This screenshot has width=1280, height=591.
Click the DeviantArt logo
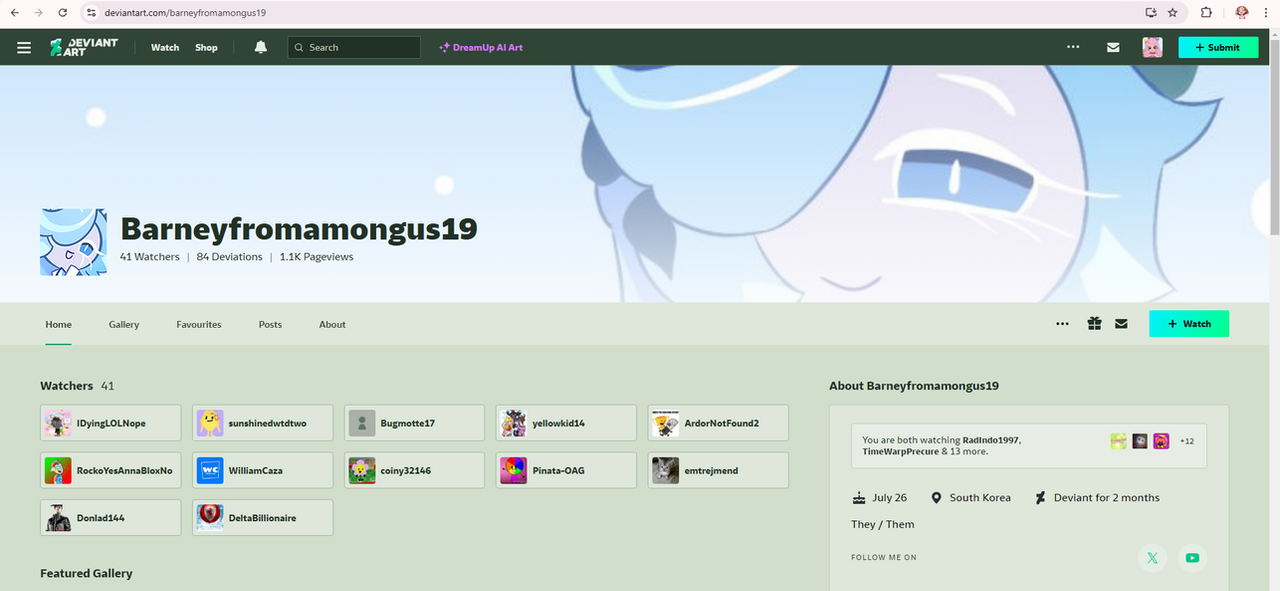84,47
